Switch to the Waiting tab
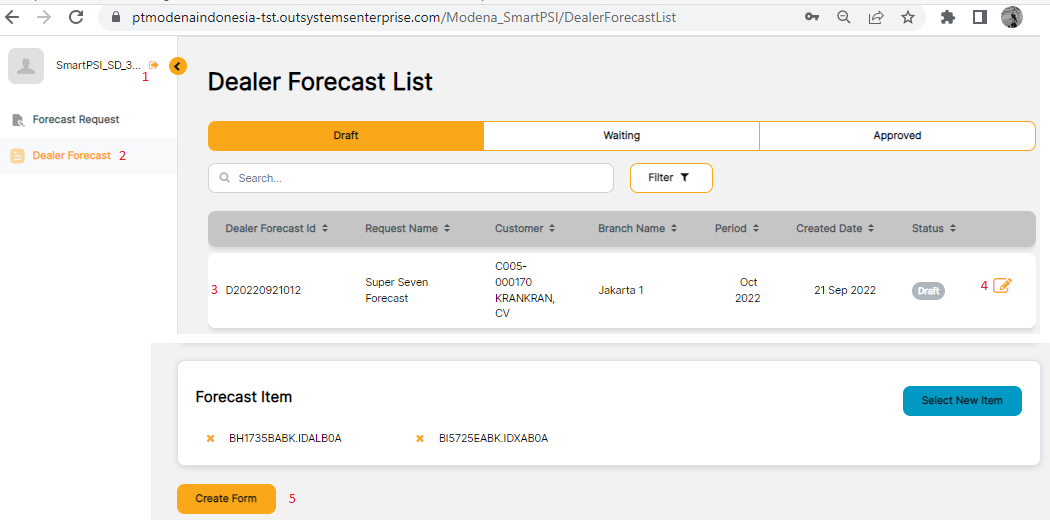 point(621,136)
